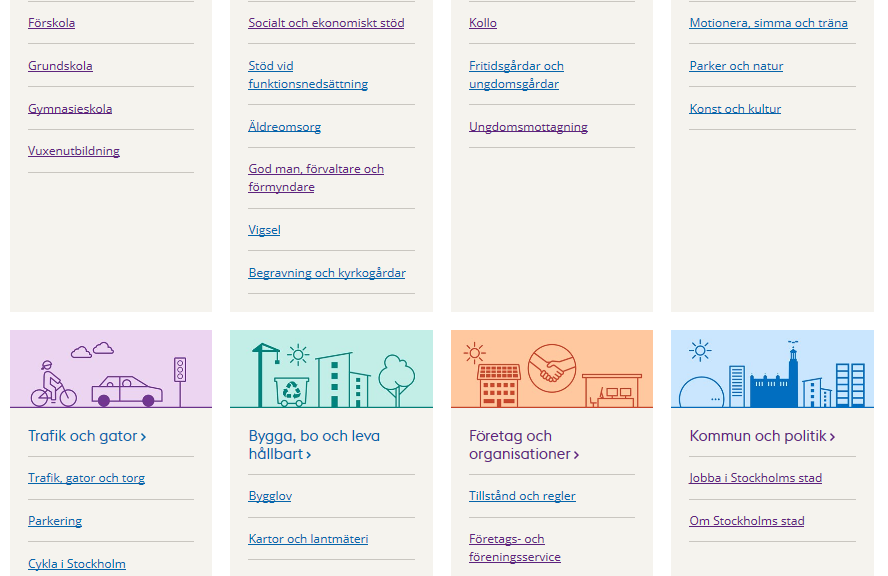The image size is (888, 576).
Task: Click the handshake illustration banner
Action: tap(552, 369)
